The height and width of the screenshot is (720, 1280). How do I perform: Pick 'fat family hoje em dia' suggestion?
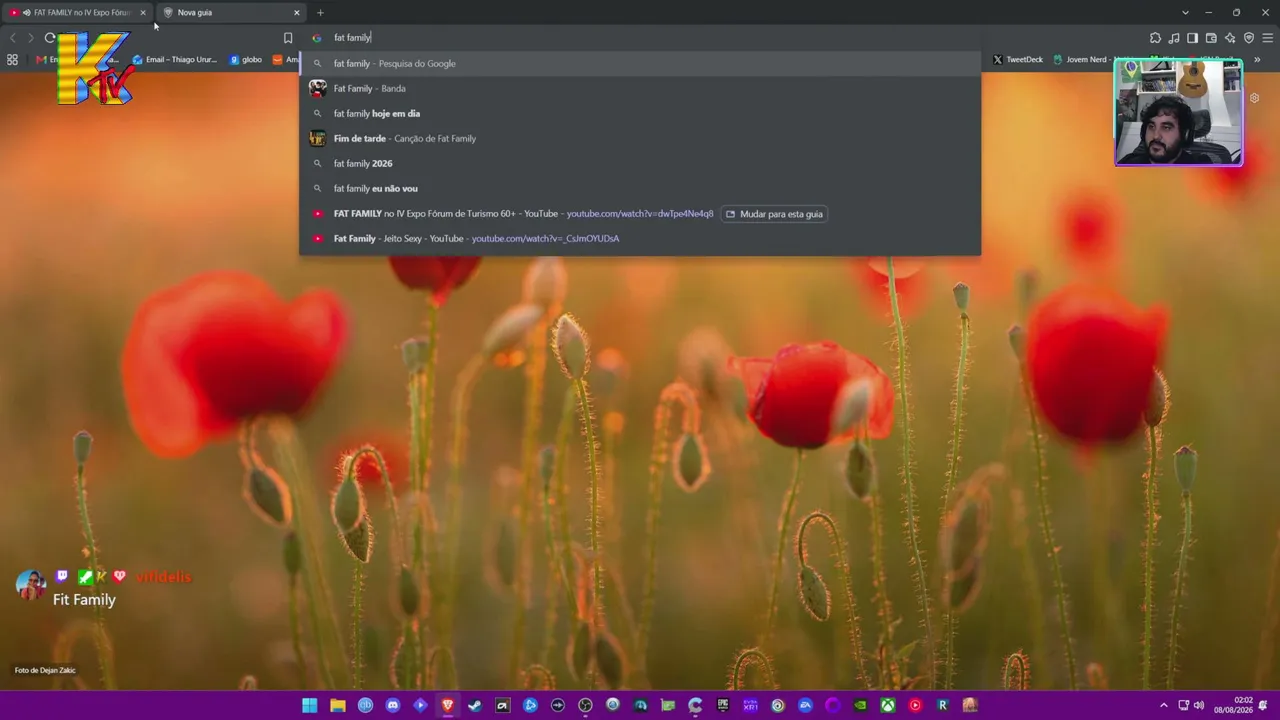pos(640,114)
